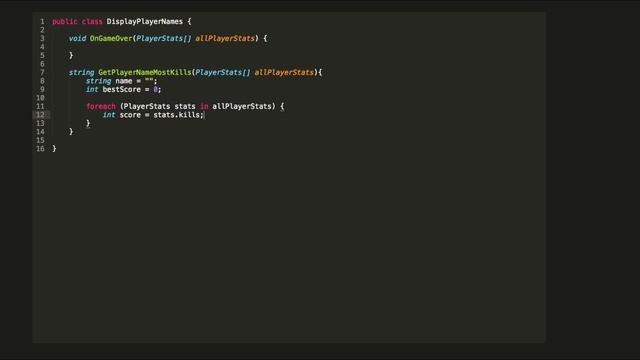Click allPlayerStats in the foreach loop
Screen dimensions: 640x360
pos(242,106)
